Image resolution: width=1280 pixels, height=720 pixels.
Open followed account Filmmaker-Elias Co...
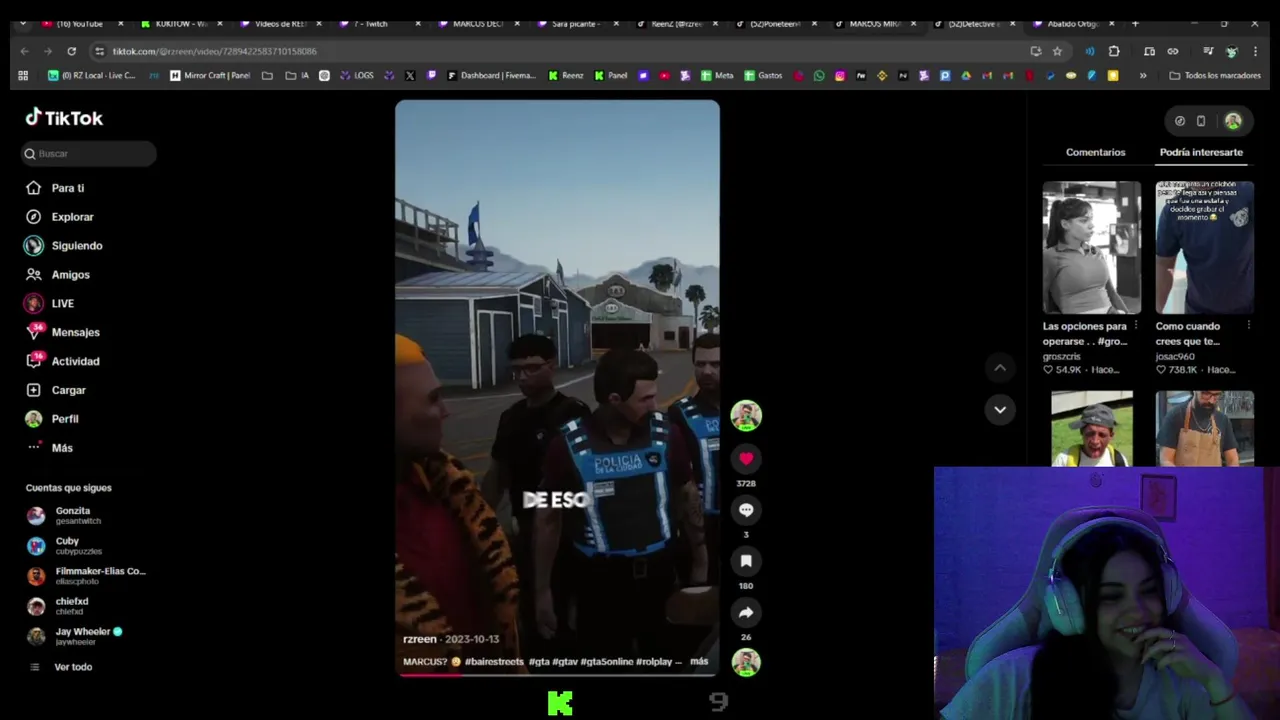coord(86,576)
